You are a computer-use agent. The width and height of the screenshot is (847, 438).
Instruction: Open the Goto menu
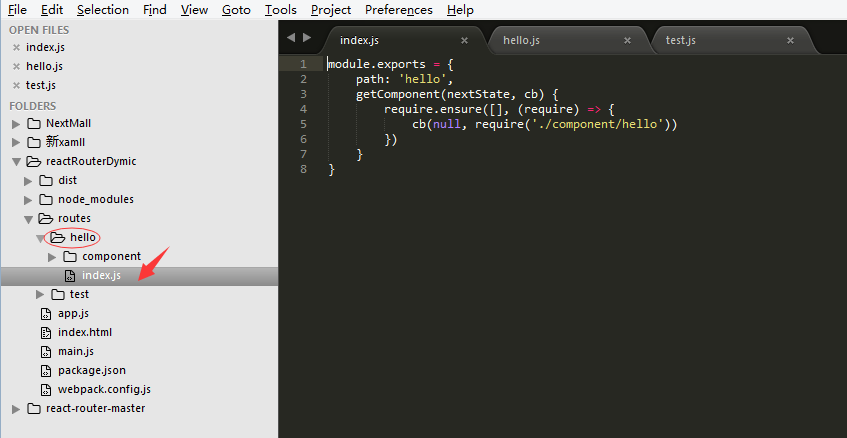point(236,10)
